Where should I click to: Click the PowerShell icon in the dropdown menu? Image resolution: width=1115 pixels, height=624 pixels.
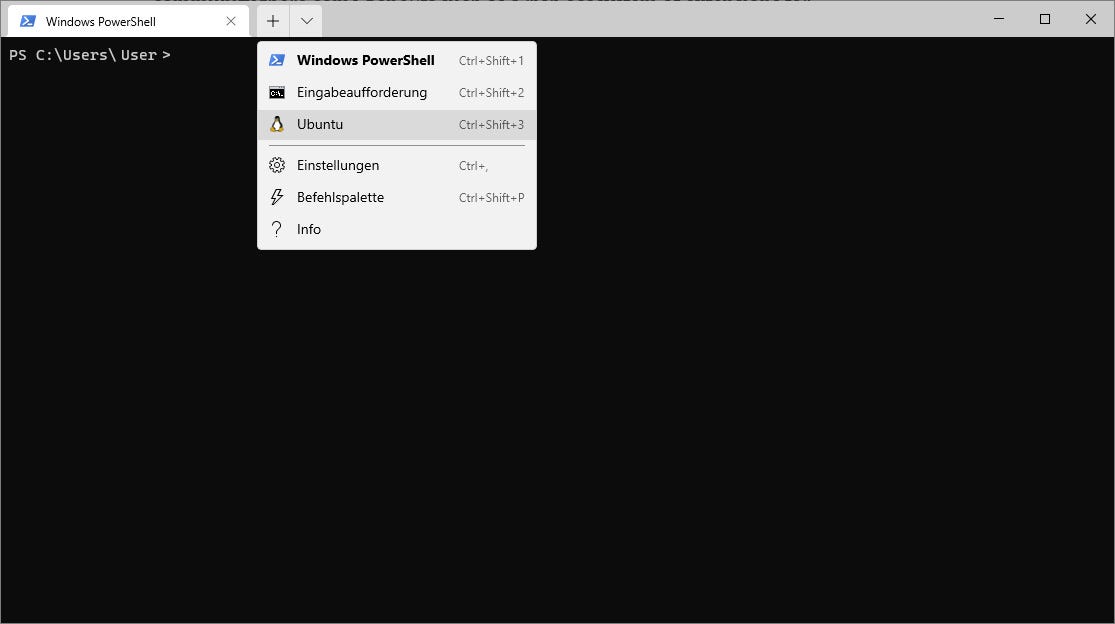tap(277, 60)
